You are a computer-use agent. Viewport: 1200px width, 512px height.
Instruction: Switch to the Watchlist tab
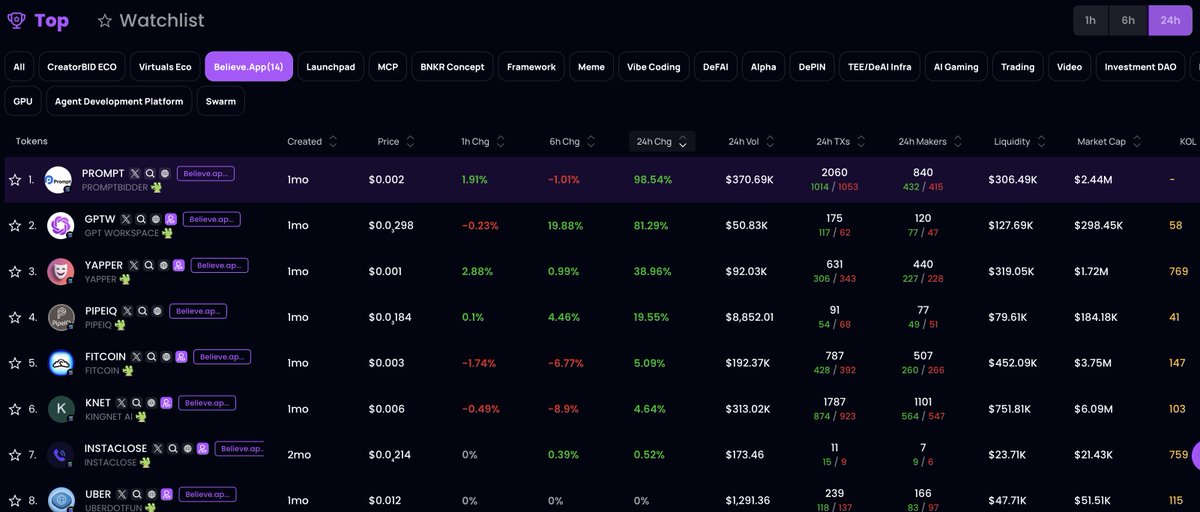(x=151, y=20)
